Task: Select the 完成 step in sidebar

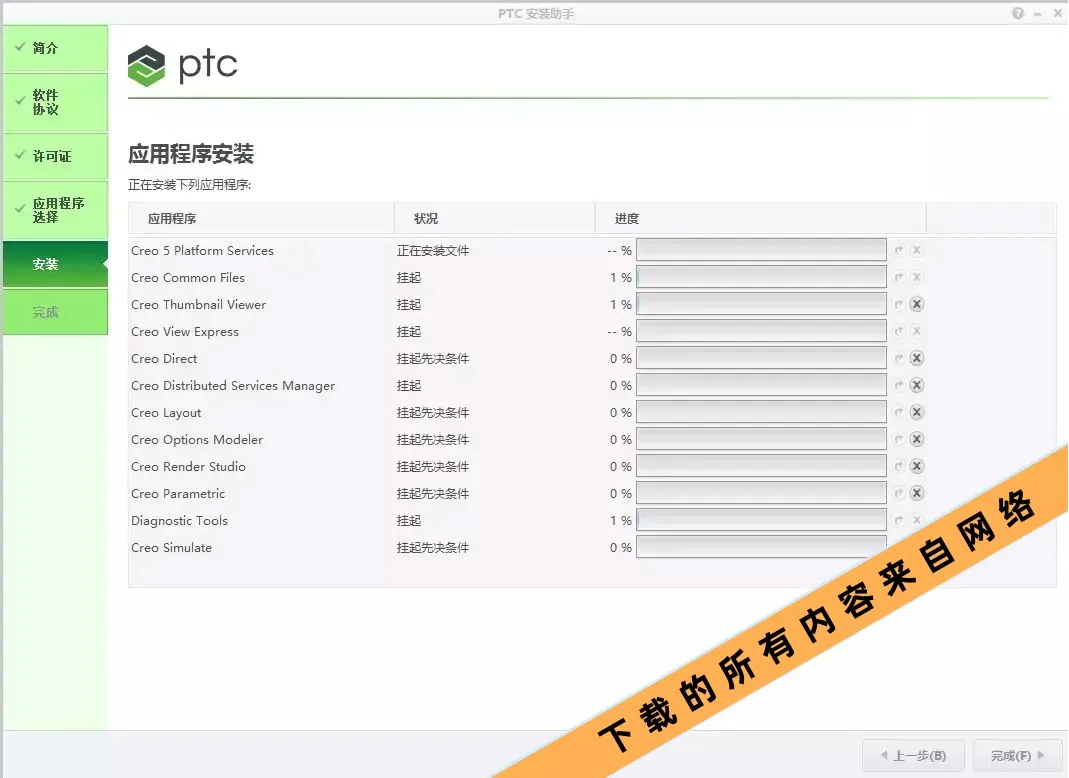Action: (x=55, y=312)
